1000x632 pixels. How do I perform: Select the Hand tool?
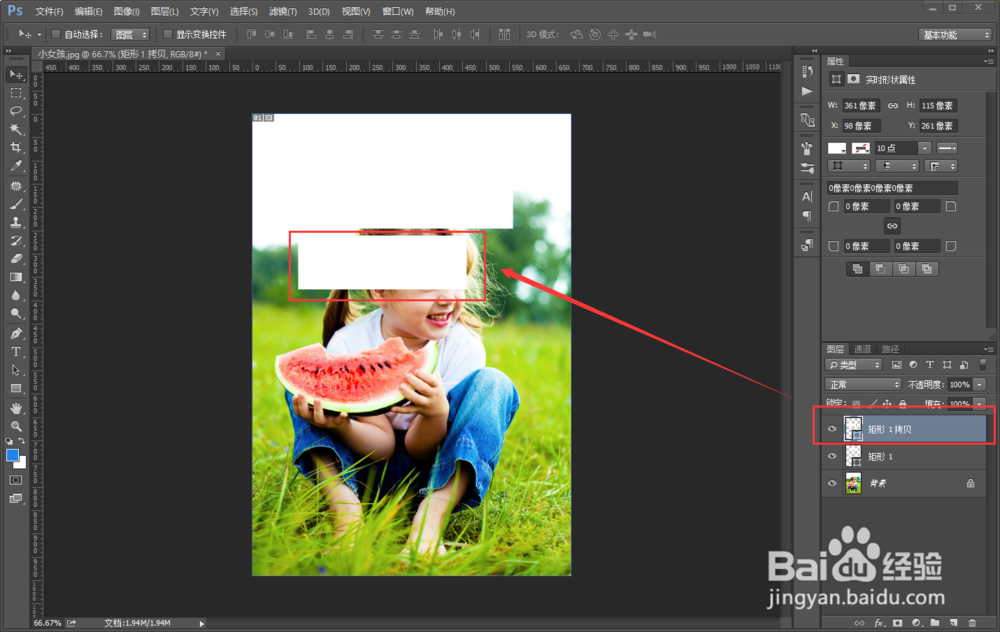point(16,408)
